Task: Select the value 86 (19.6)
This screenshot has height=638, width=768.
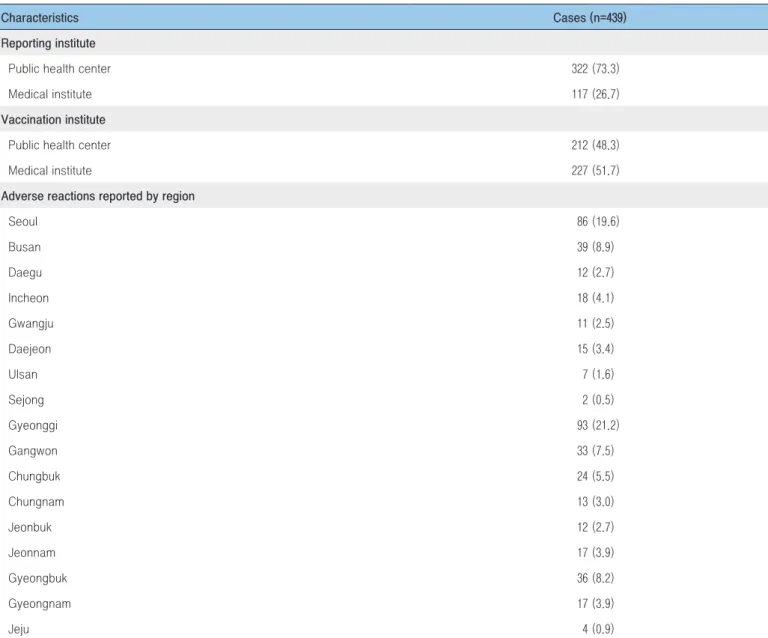Action: 598,221
